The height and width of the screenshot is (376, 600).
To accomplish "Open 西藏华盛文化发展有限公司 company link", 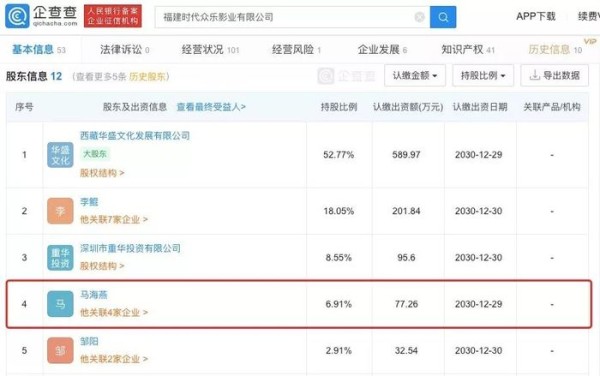I will pos(135,136).
